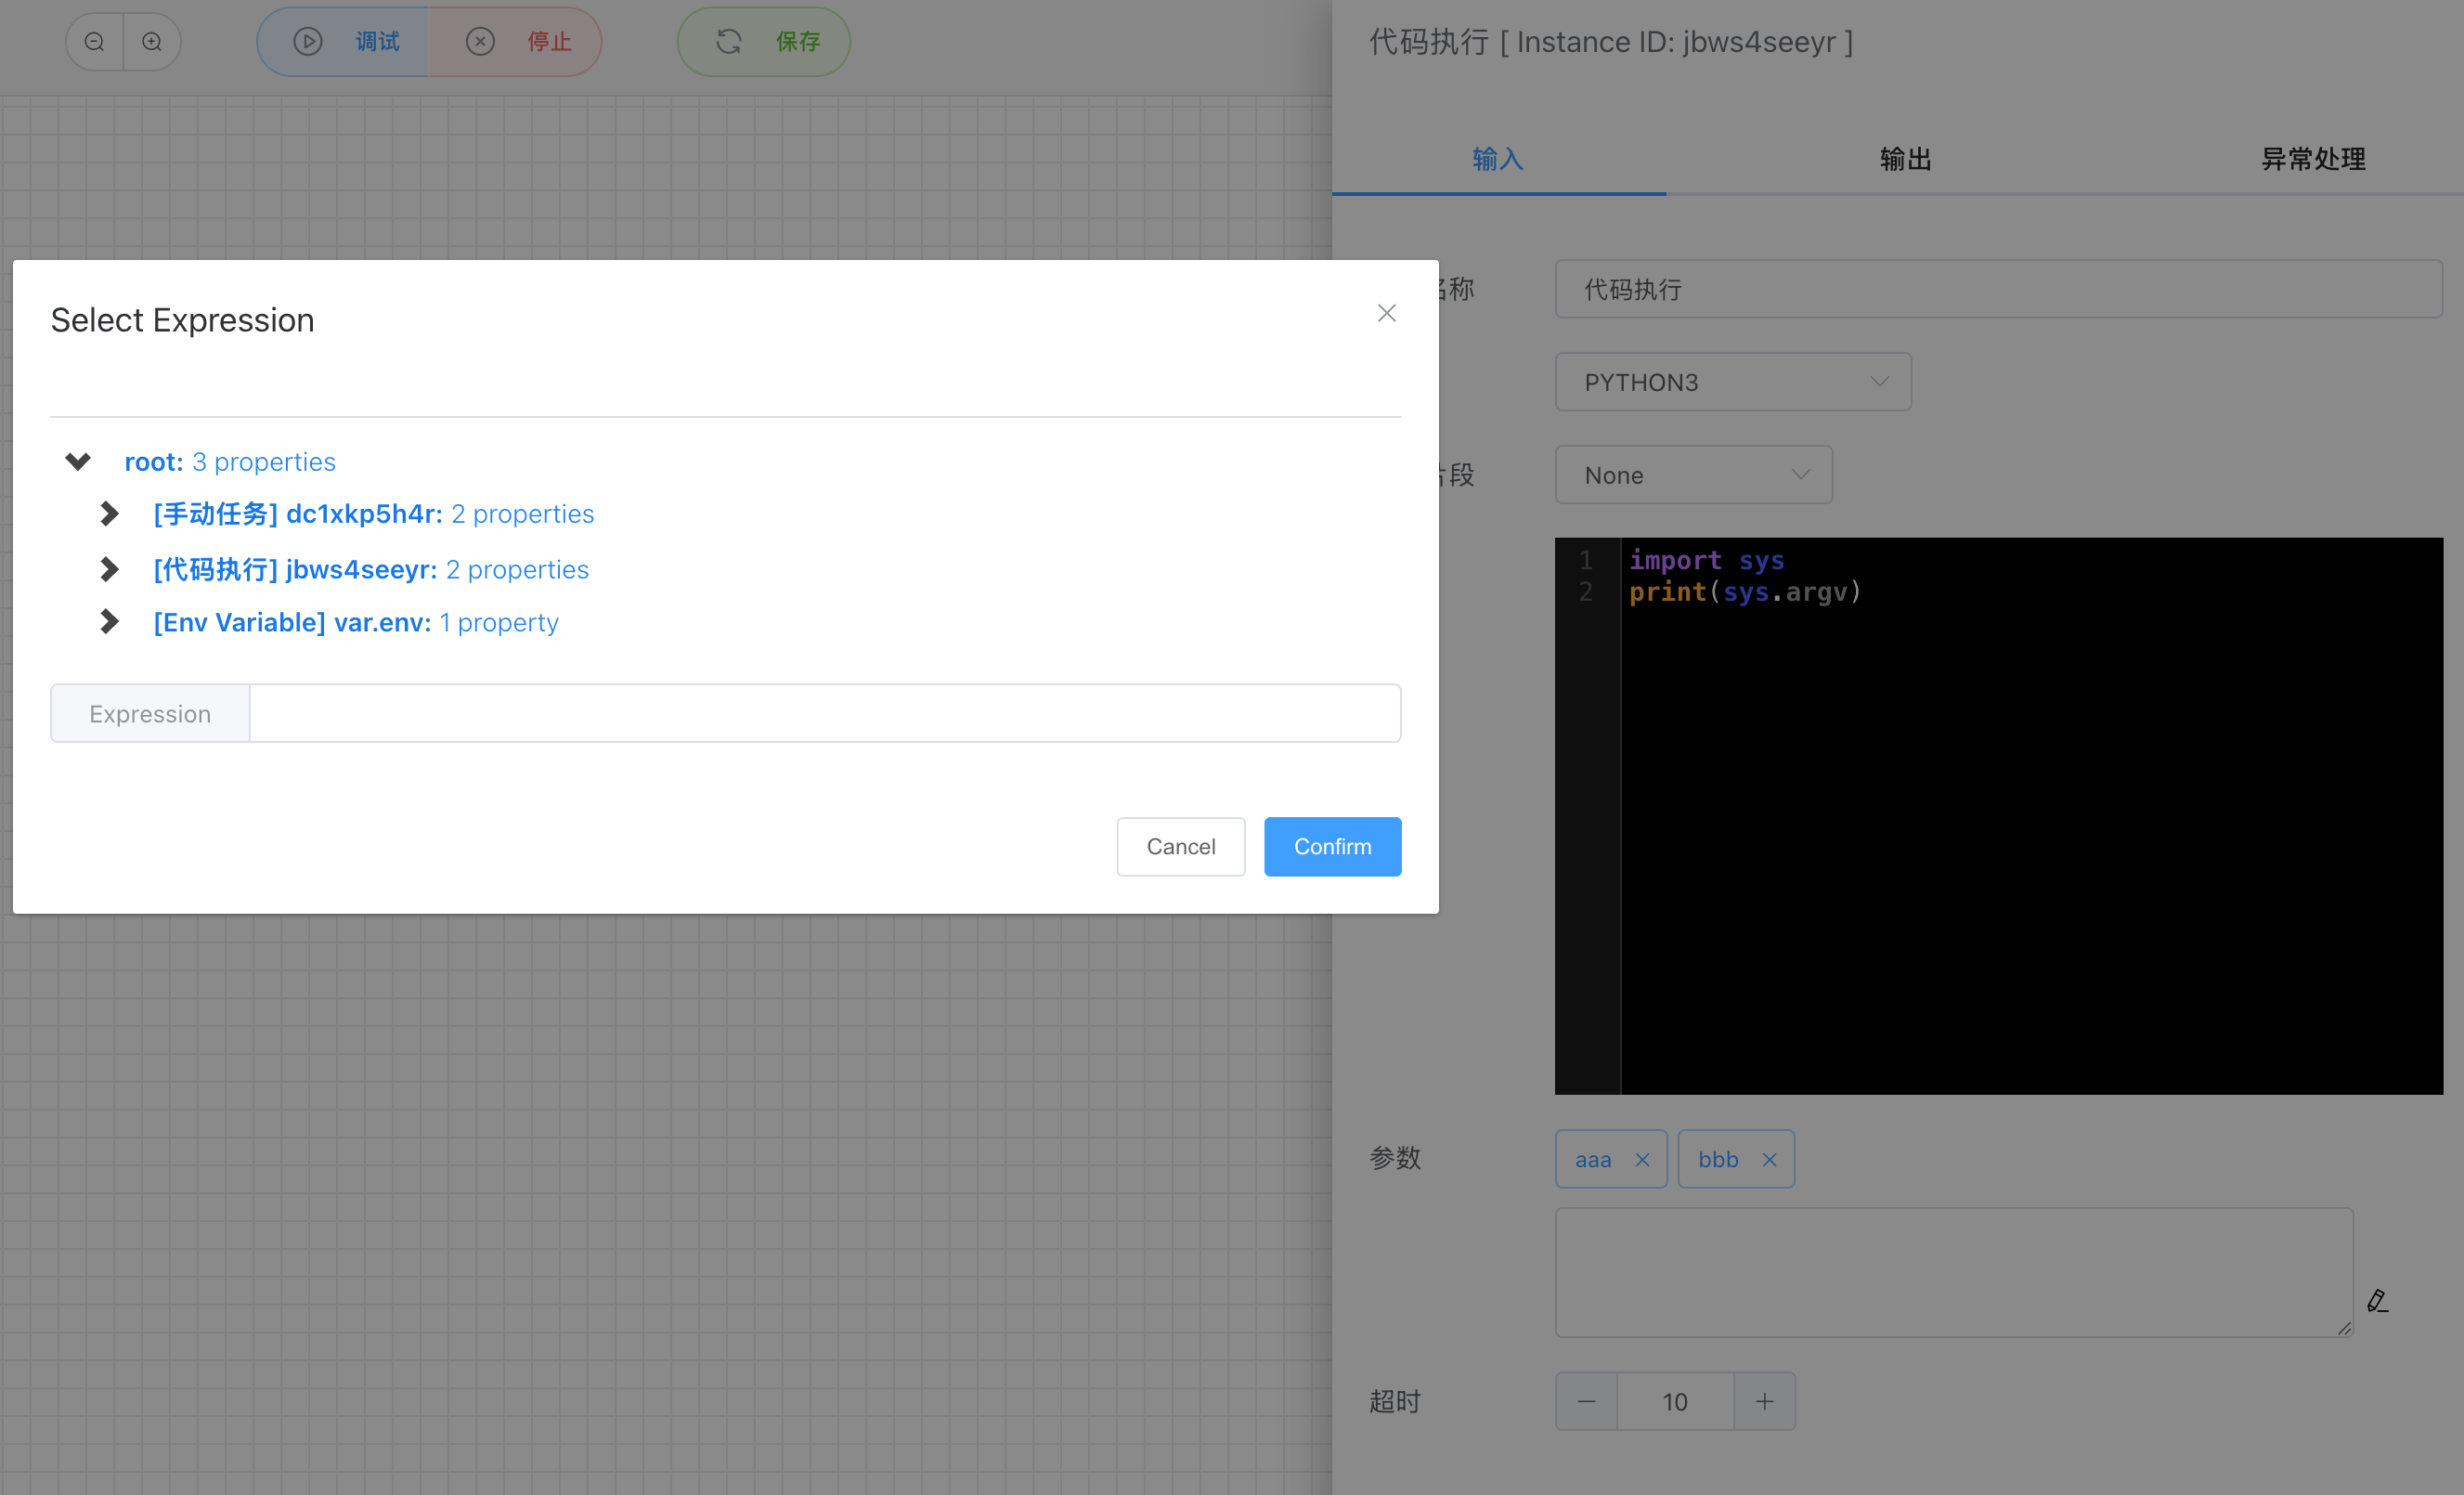Cancel the expression selection
Viewport: 2464px width, 1495px height.
pos(1181,846)
